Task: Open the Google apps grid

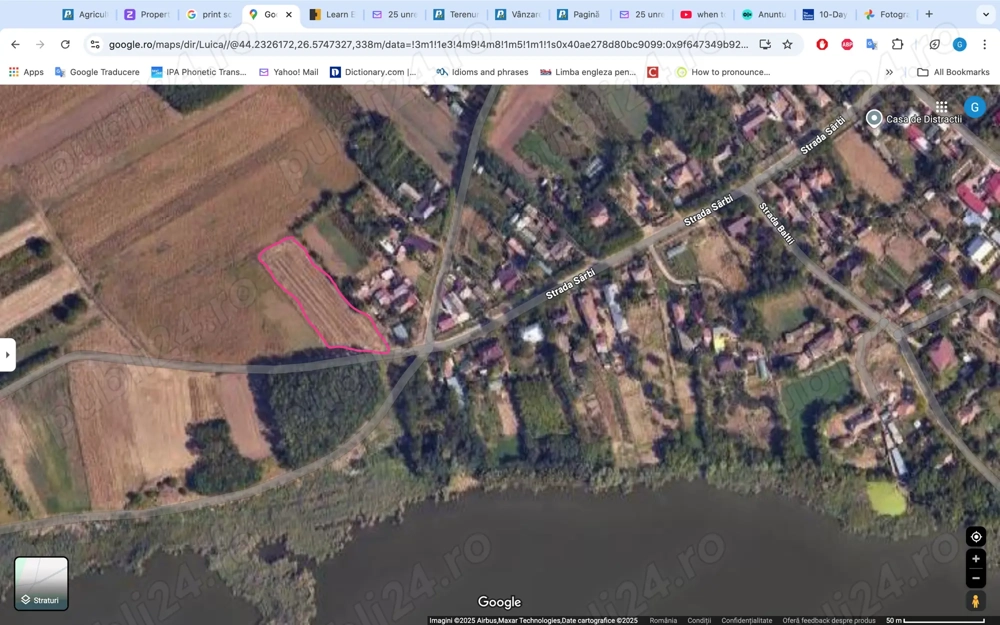Action: (941, 107)
